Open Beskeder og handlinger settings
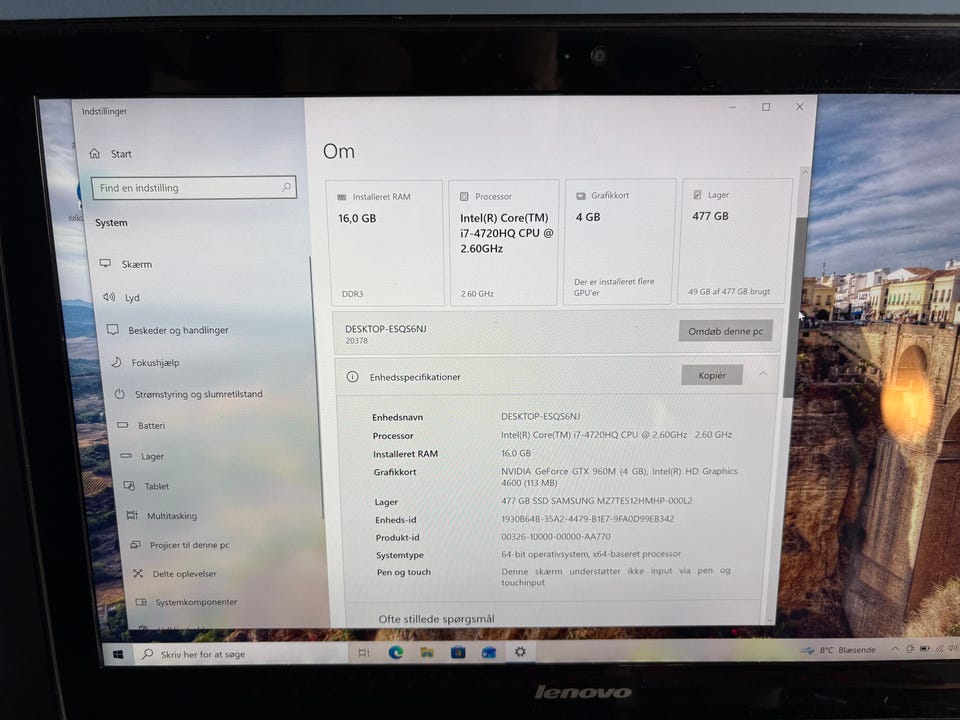This screenshot has height=720, width=960. (167, 330)
